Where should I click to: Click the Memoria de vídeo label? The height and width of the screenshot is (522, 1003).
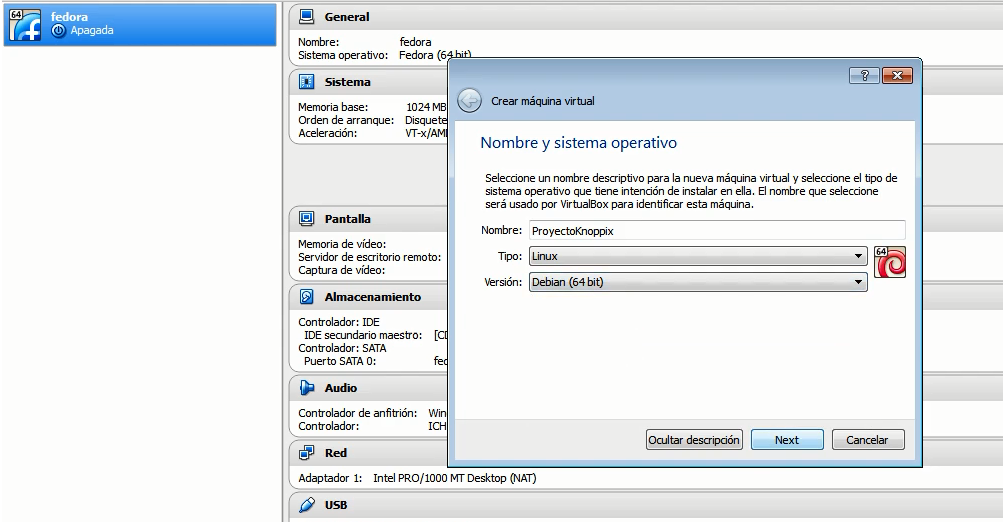[342, 244]
